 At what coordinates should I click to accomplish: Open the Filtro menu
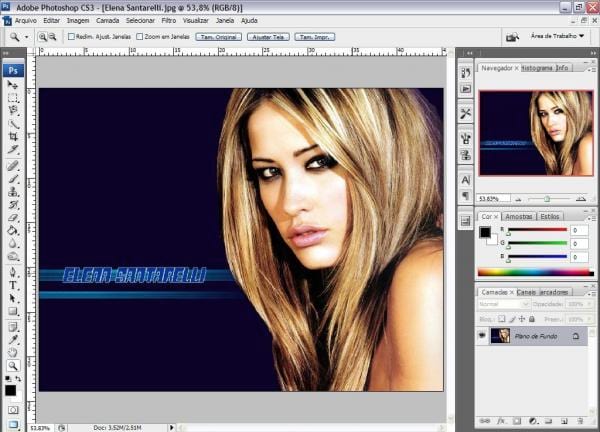pos(168,21)
